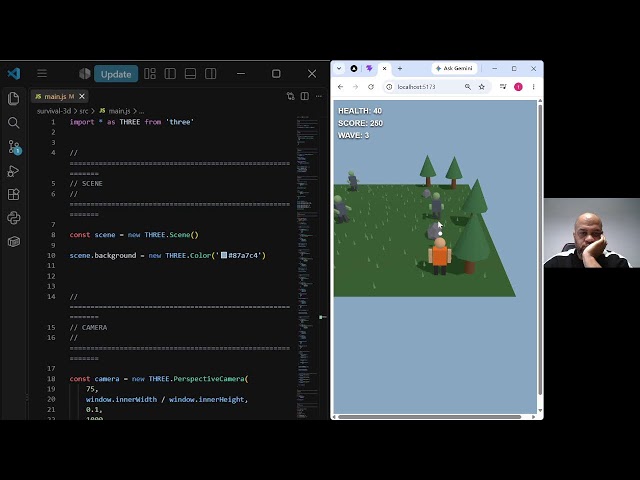Open the editor More Actions menu
The image size is (640, 480).
[x=319, y=96]
